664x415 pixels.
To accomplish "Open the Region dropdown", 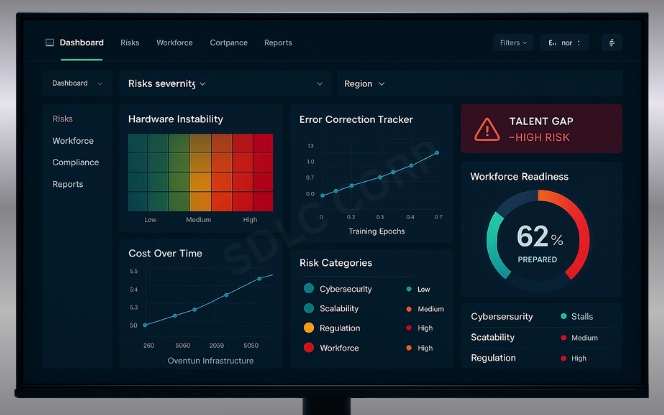I will click(x=364, y=84).
